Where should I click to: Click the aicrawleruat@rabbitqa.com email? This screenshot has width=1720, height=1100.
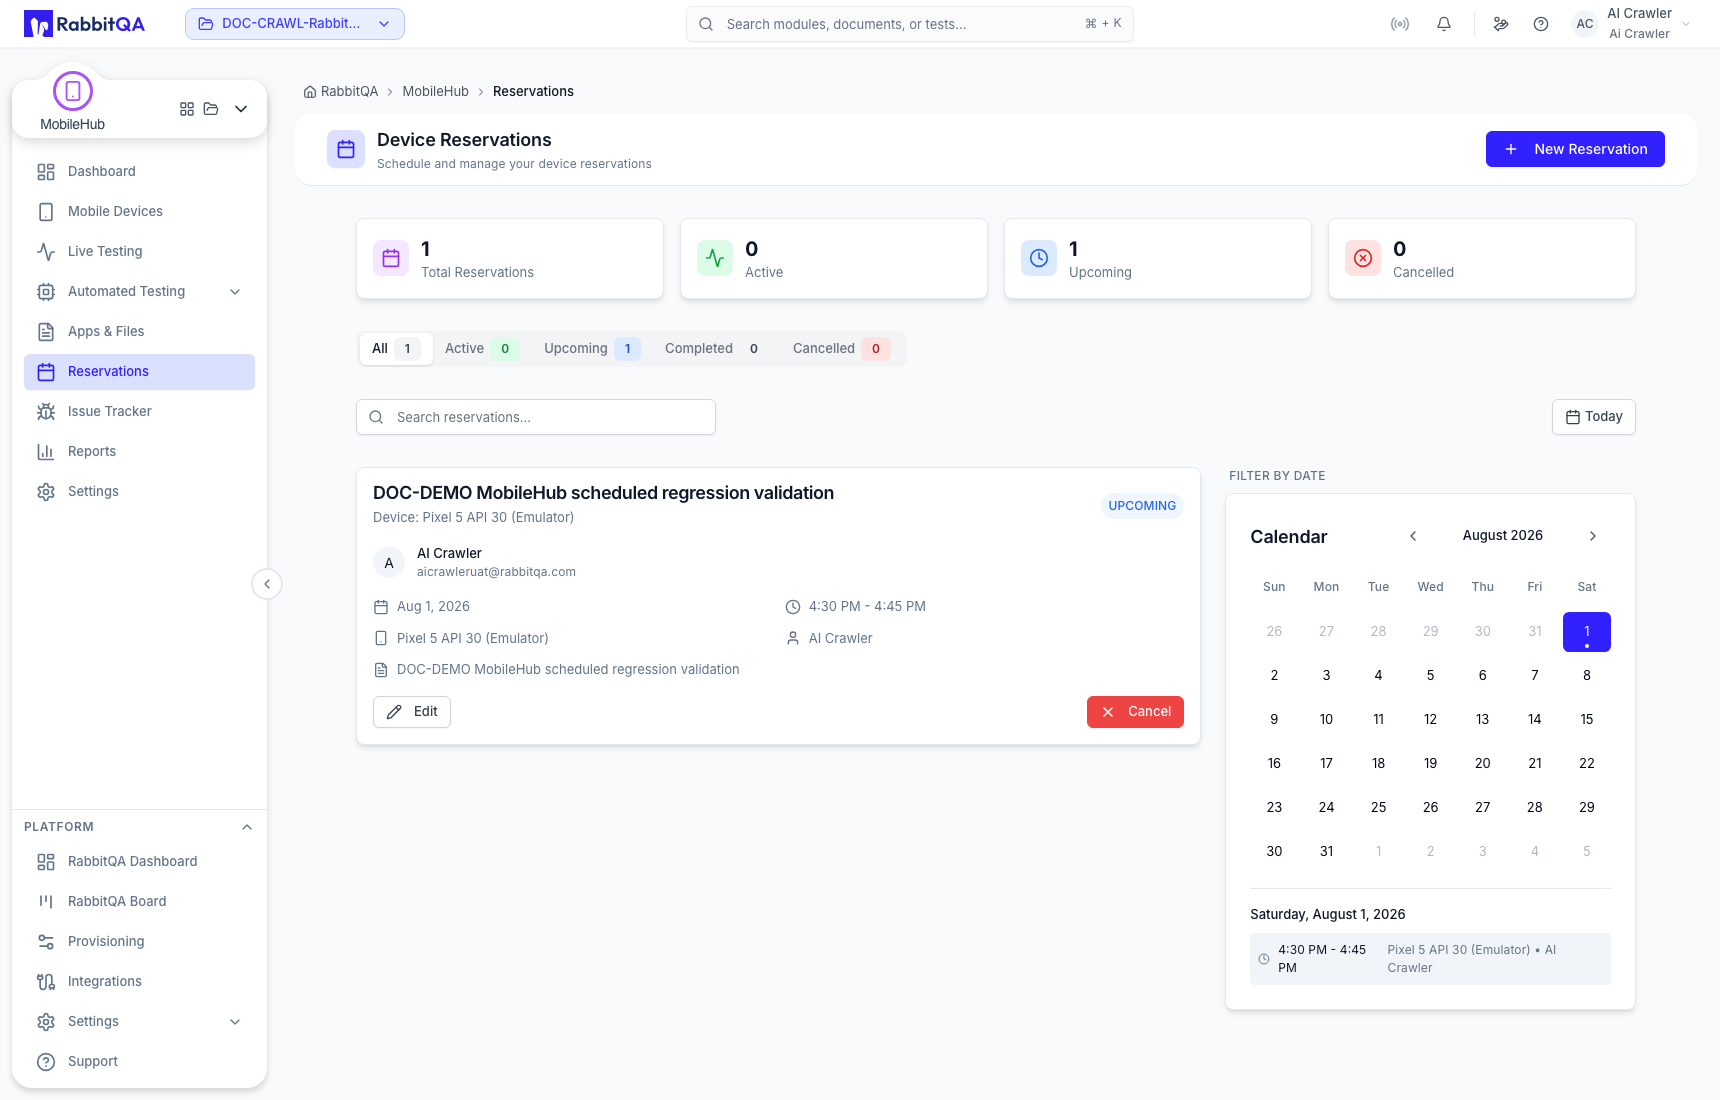(496, 572)
